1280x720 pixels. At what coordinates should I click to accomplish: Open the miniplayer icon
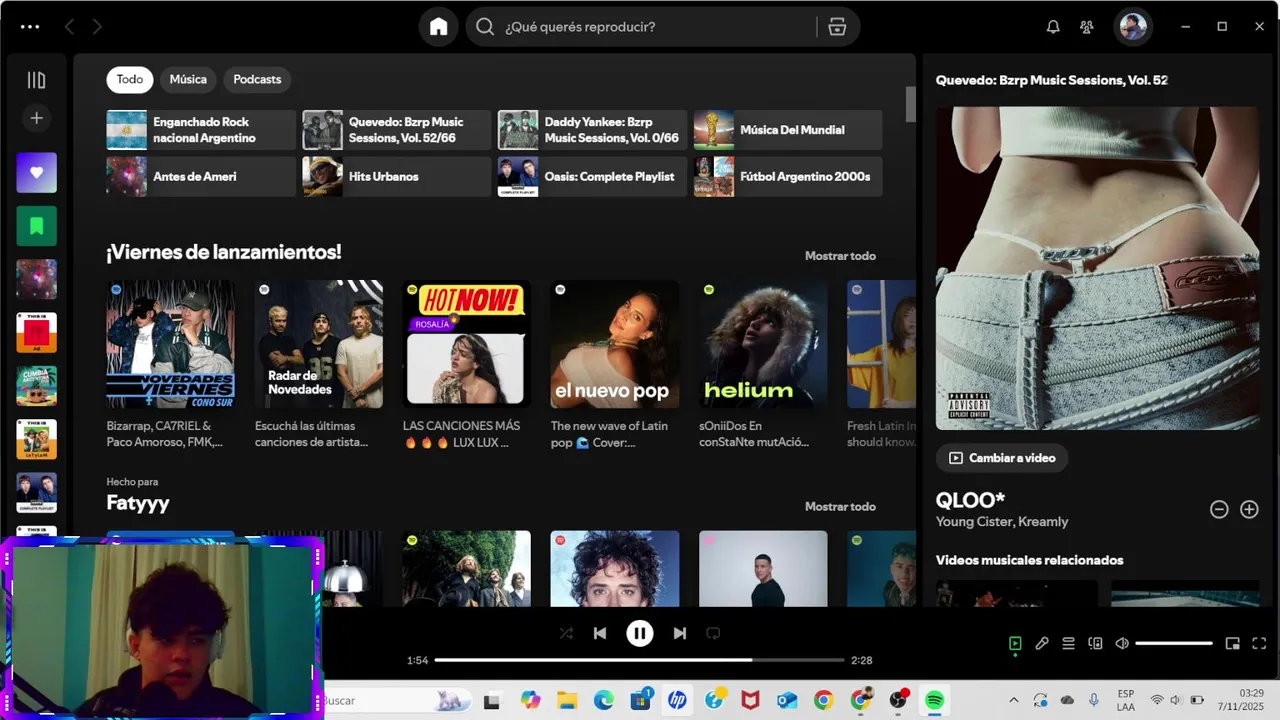1233,643
